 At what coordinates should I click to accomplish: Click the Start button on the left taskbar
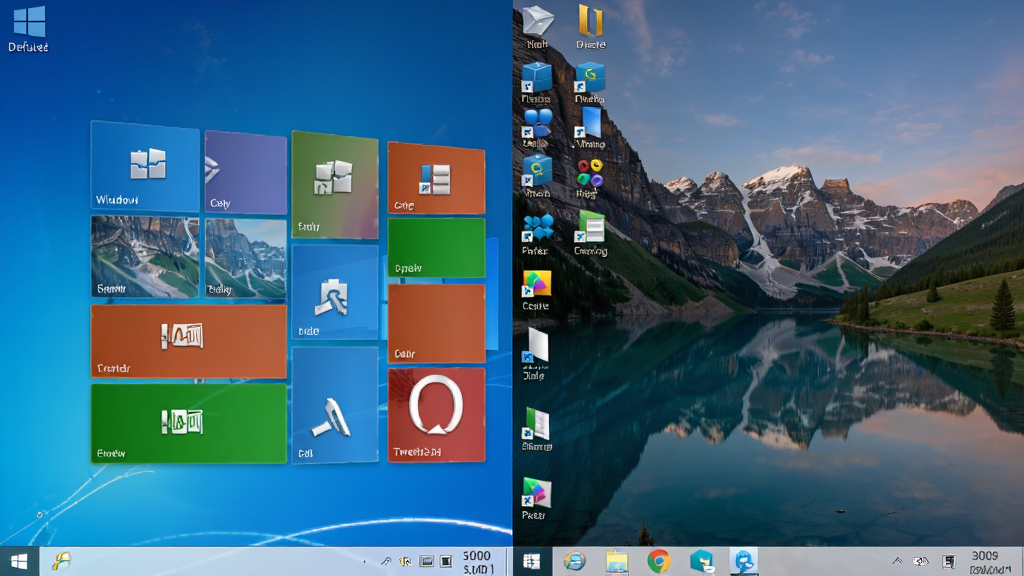coord(19,562)
